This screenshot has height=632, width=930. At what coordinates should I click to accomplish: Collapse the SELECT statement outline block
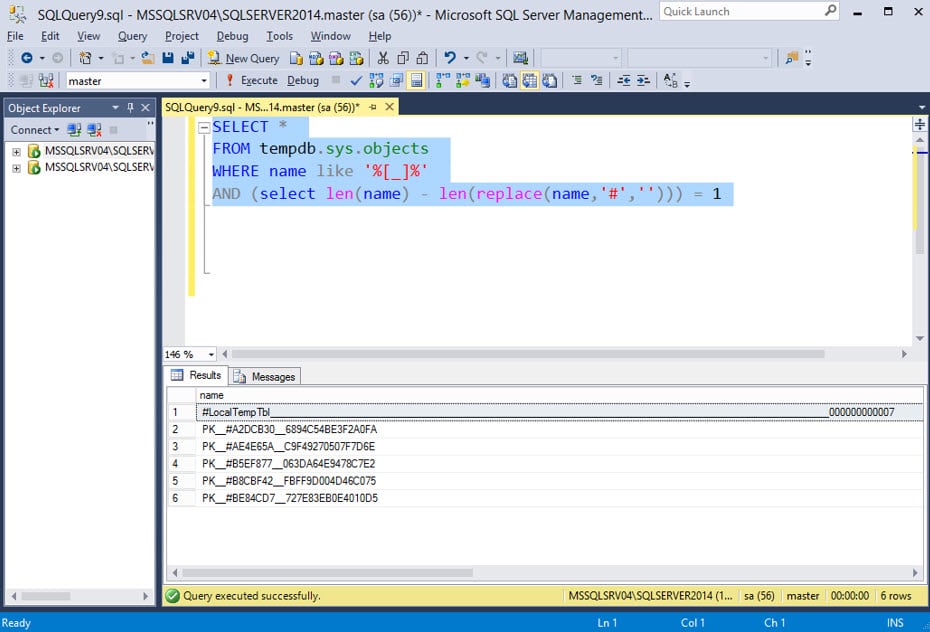[x=204, y=127]
